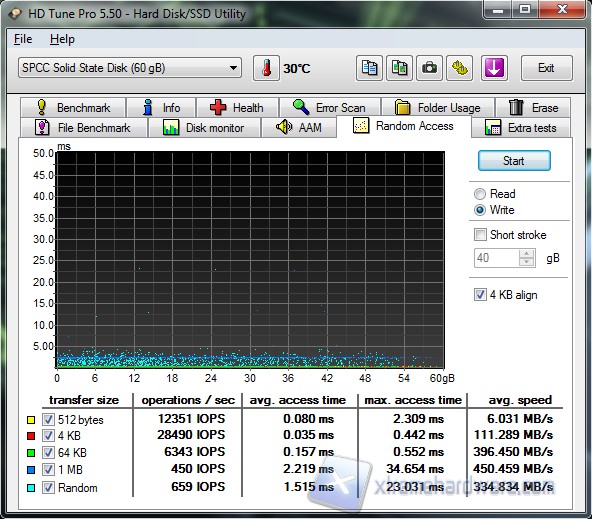Switch to the Info tab
This screenshot has height=519, width=592.
coord(161,108)
